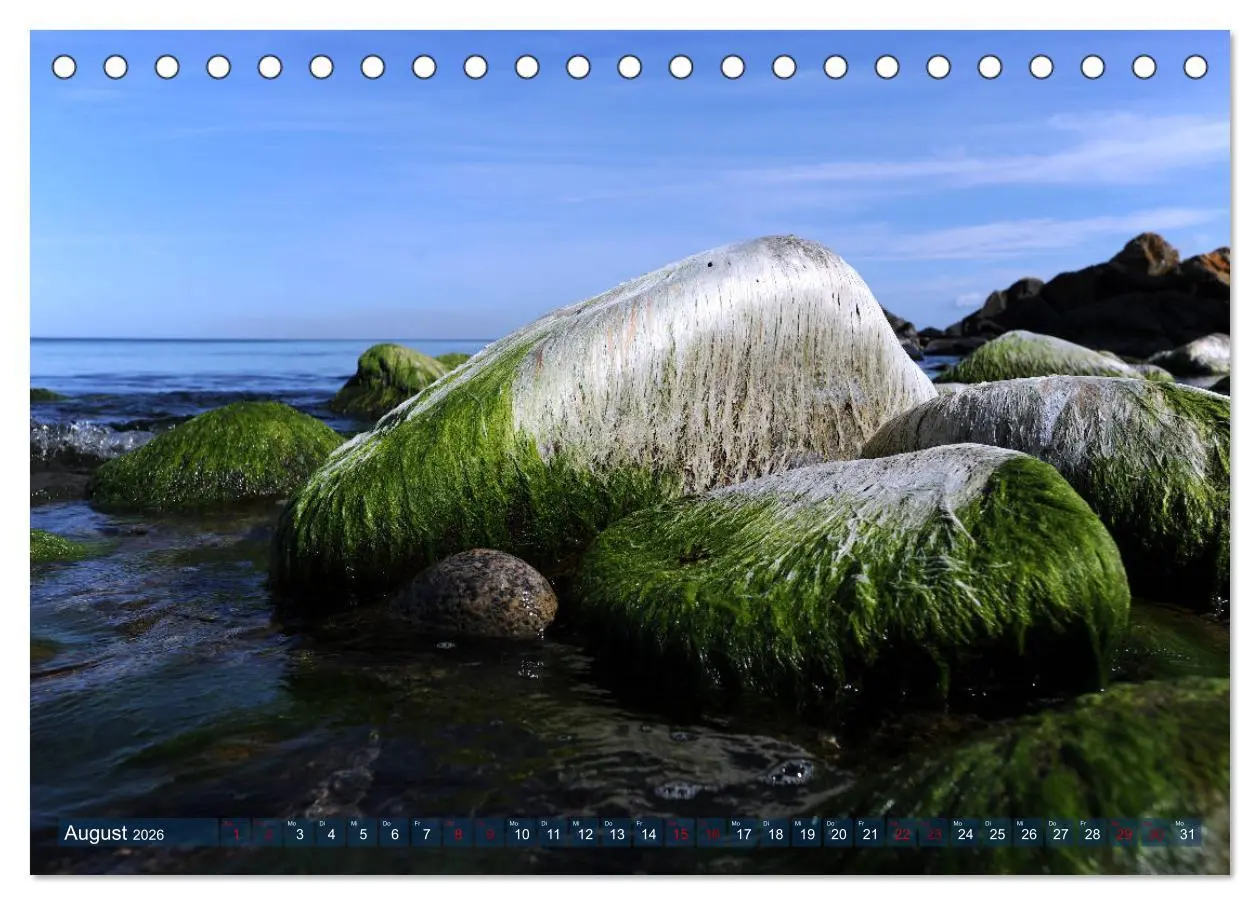Screen dimensions: 1260x905
Task: Select day 26 in the calendar strip
Action: click(x=1030, y=833)
